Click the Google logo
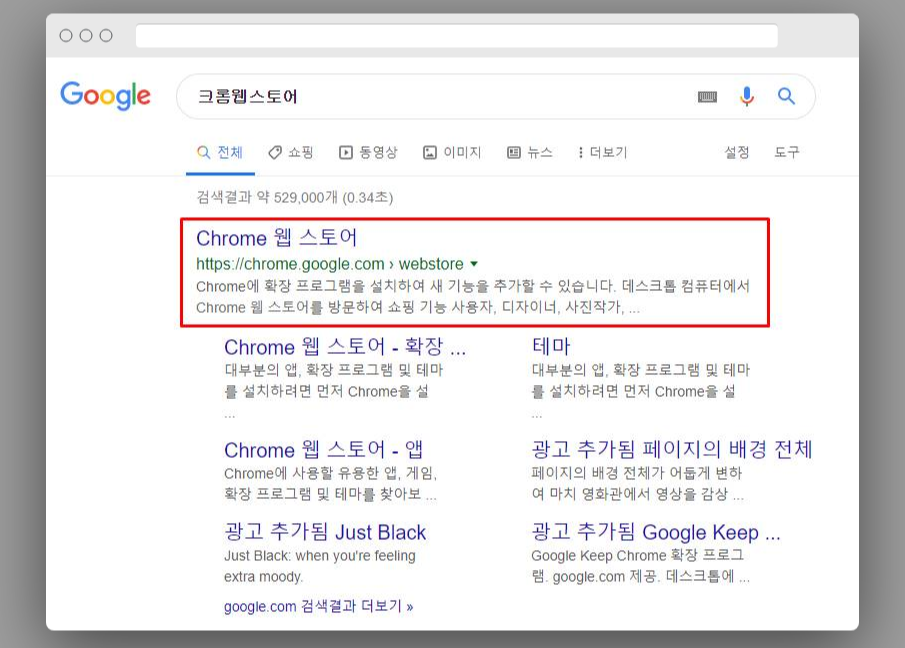The image size is (905, 648). tap(105, 96)
